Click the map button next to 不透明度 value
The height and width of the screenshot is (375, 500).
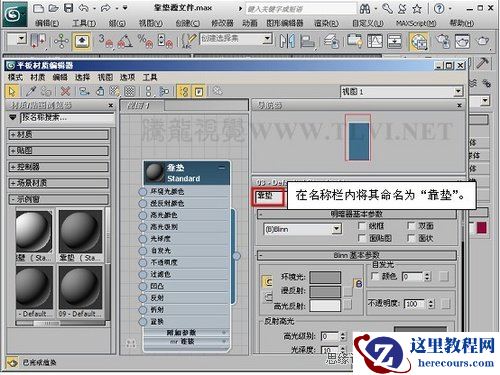(x=445, y=303)
